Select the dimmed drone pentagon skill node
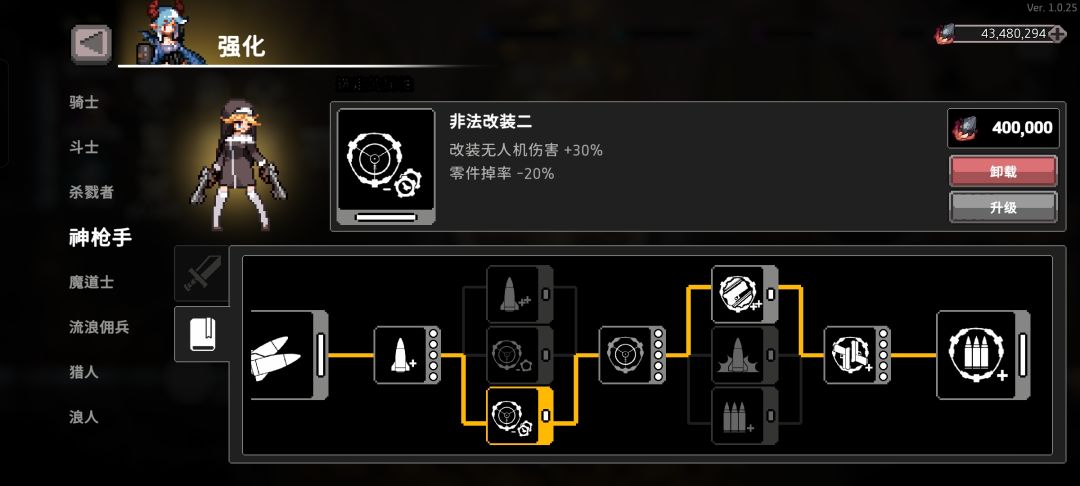 pos(520,355)
